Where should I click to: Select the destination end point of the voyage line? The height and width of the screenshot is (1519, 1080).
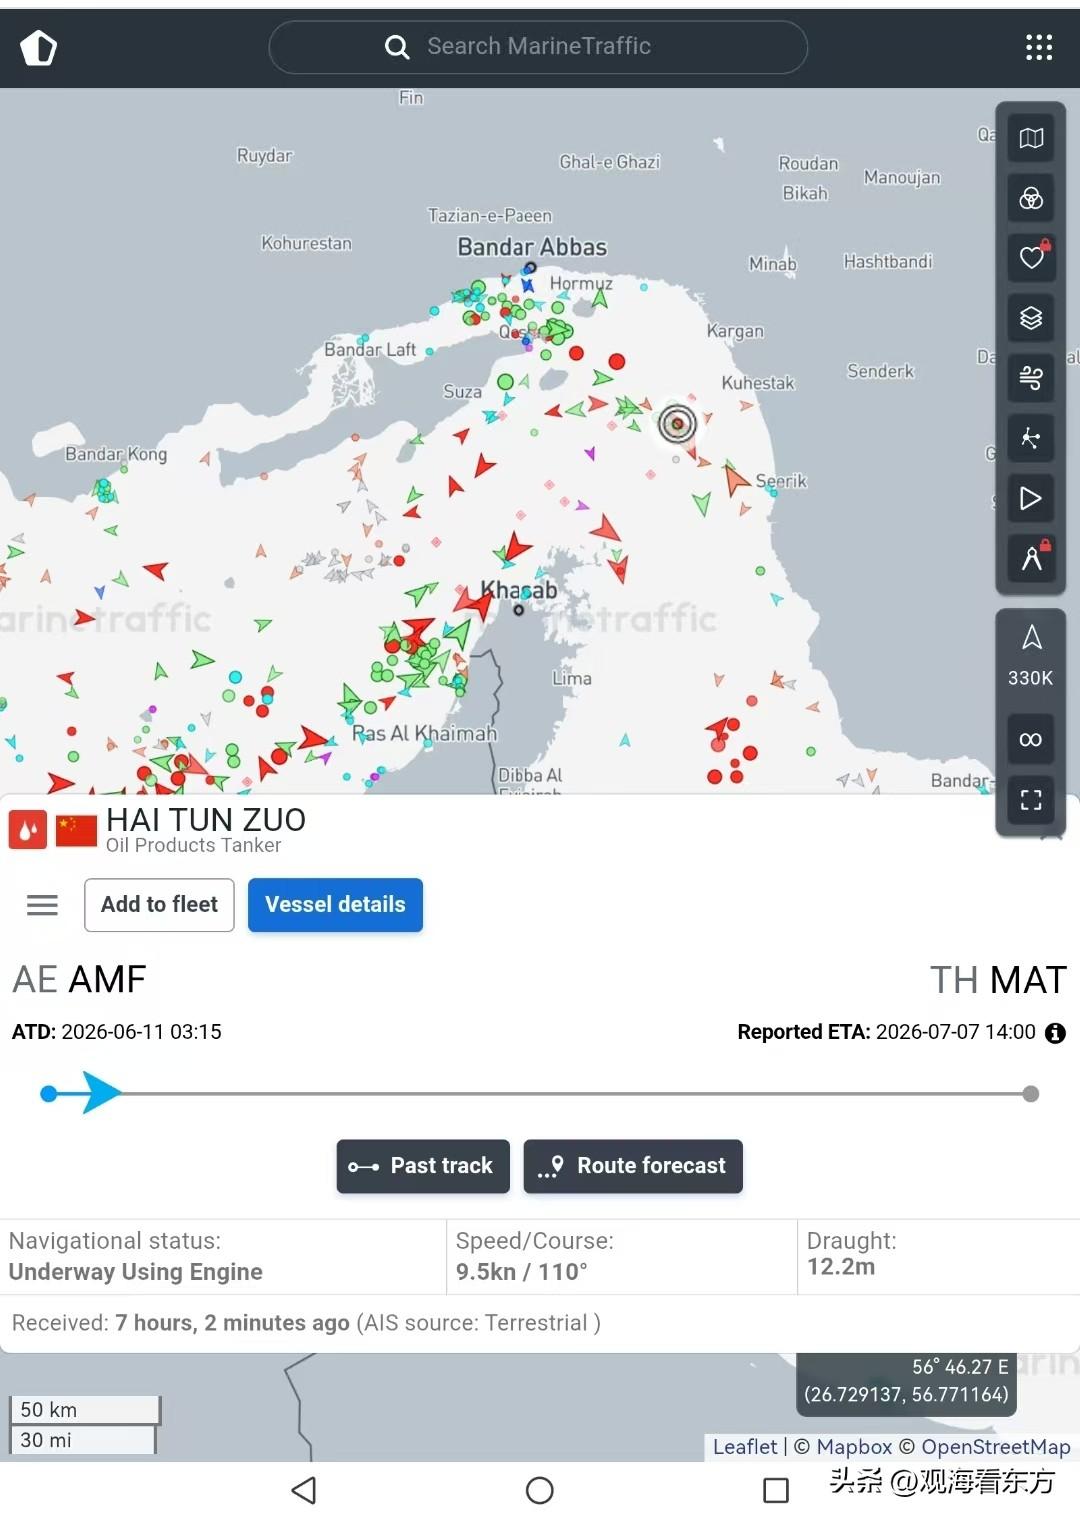tap(1031, 1094)
